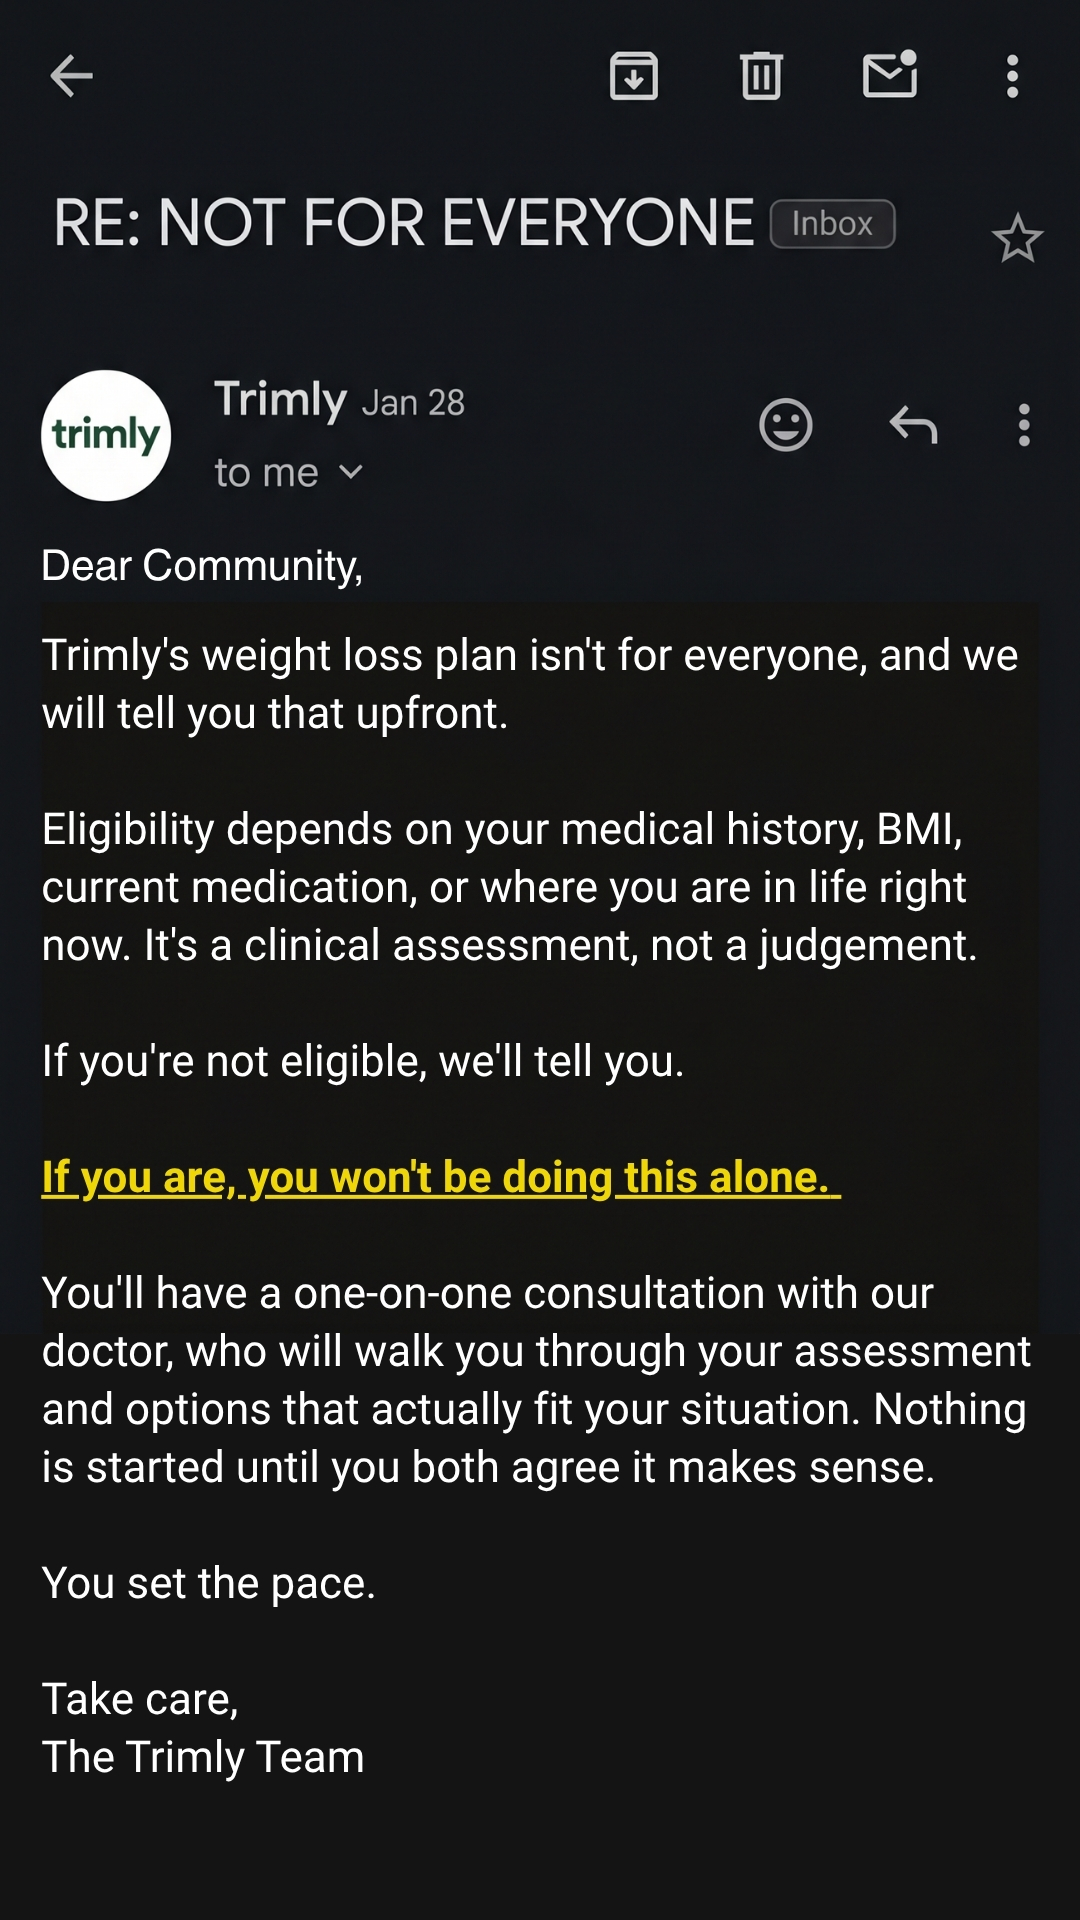Reply to Trimly's message
Screen dimensions: 1080x1920
pyautogui.click(x=913, y=425)
